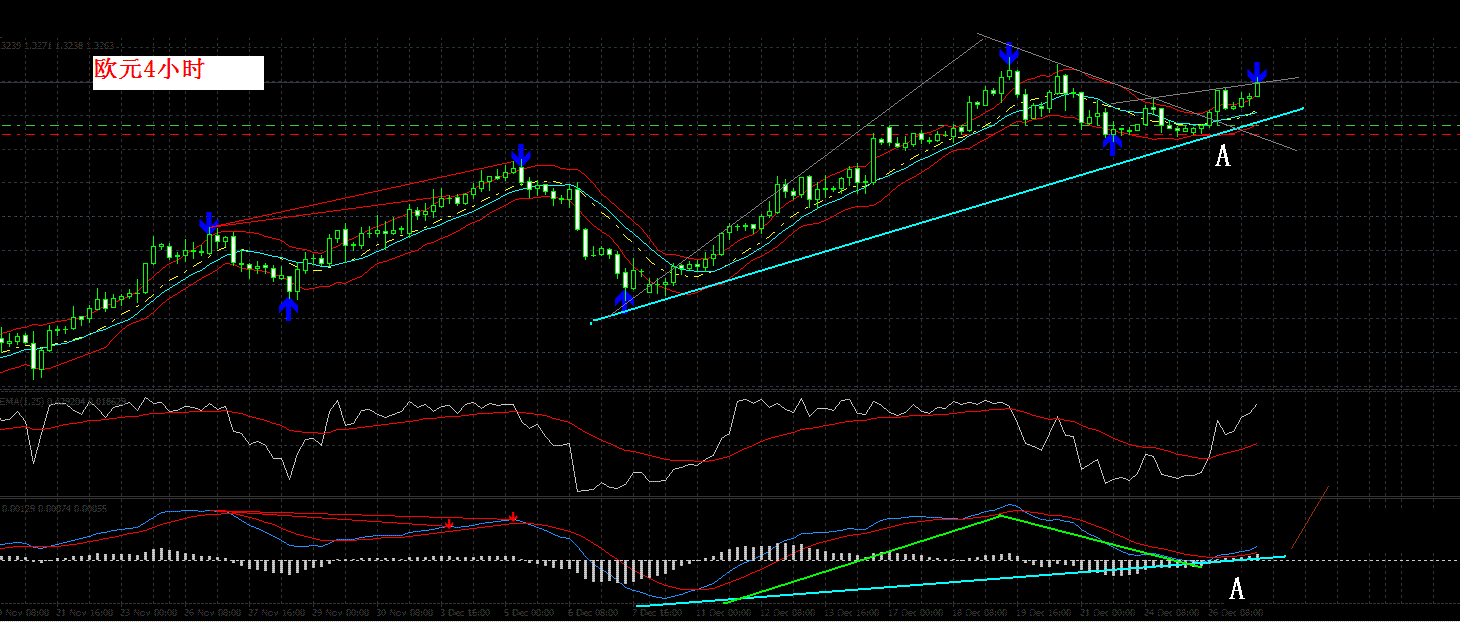Click the letter A label in MACD panel
Screen dimensions: 1460x622
[x=1236, y=589]
